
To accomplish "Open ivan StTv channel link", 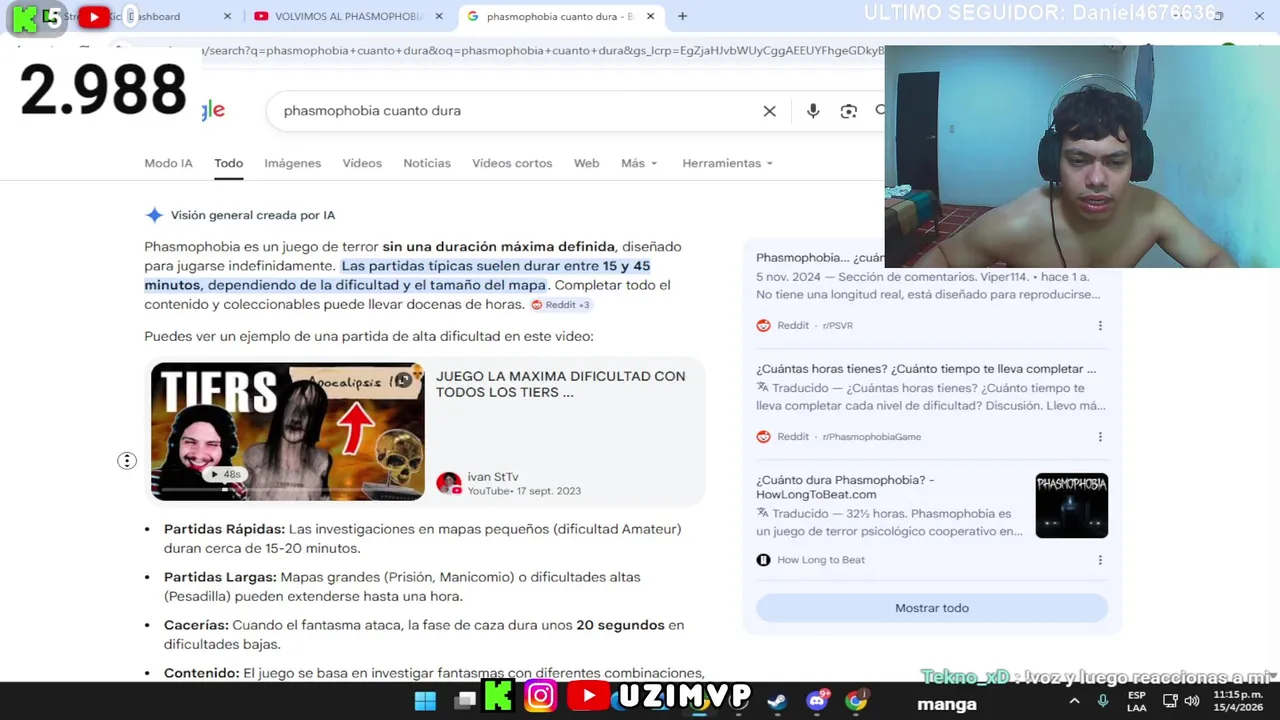I will point(493,477).
